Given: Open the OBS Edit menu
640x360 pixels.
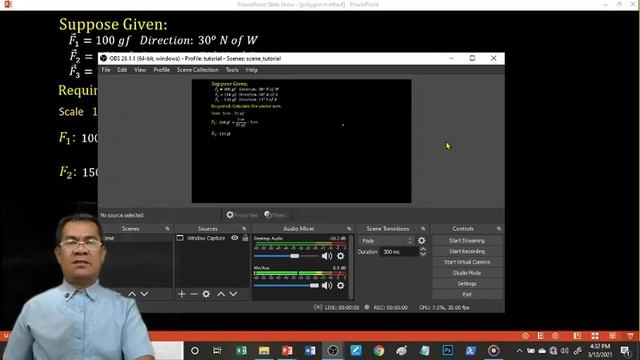Looking at the screenshot, I should (122, 70).
